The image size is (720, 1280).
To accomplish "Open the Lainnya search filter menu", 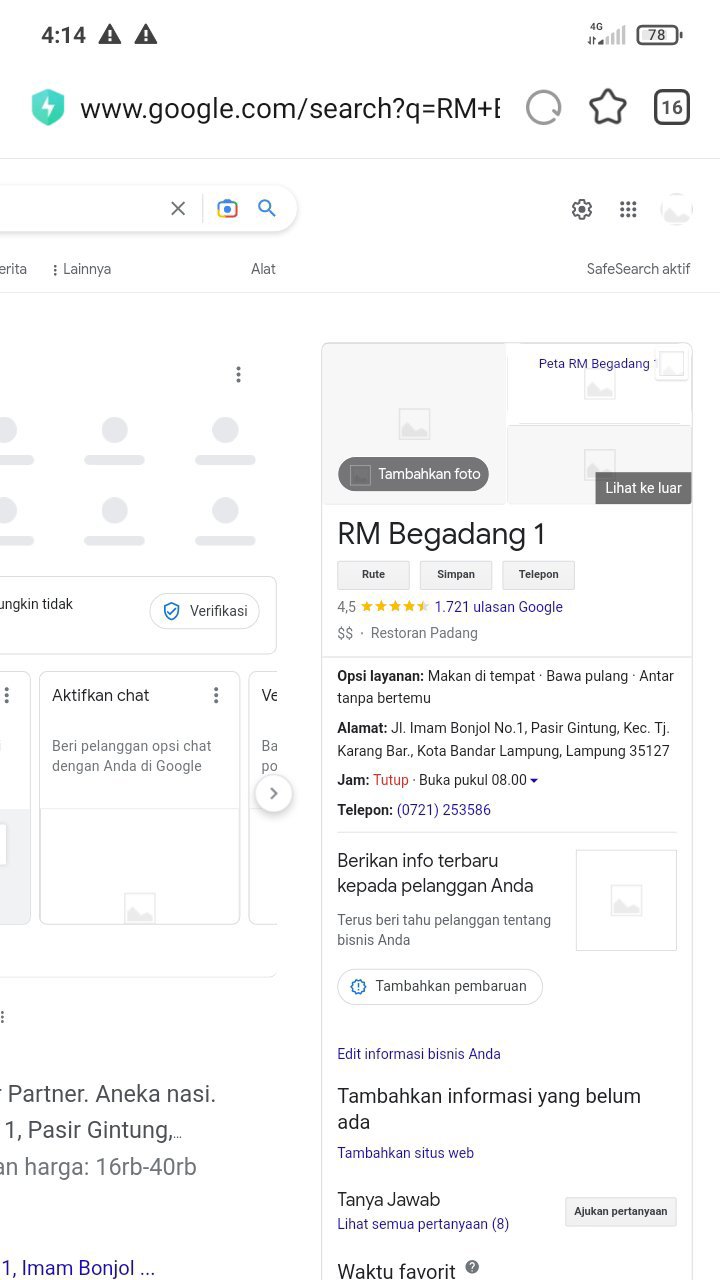I will (82, 269).
